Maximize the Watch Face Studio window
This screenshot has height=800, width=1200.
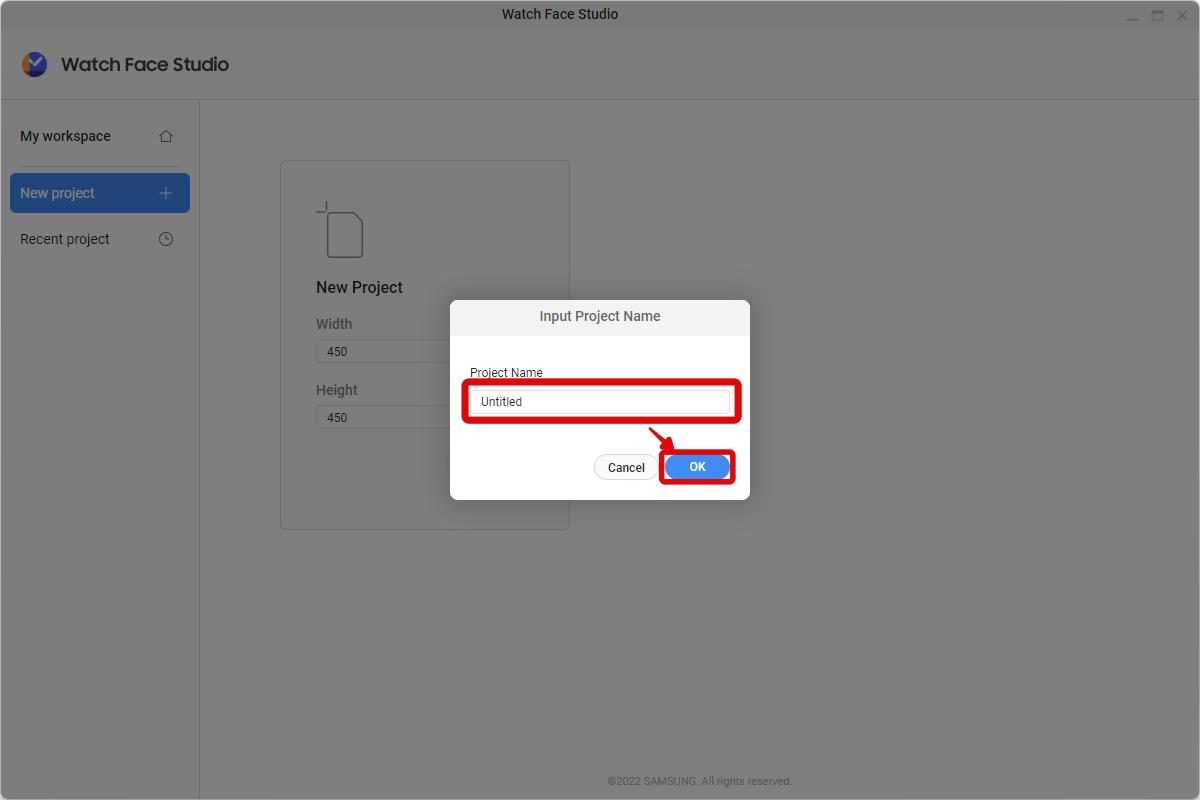(x=1157, y=15)
